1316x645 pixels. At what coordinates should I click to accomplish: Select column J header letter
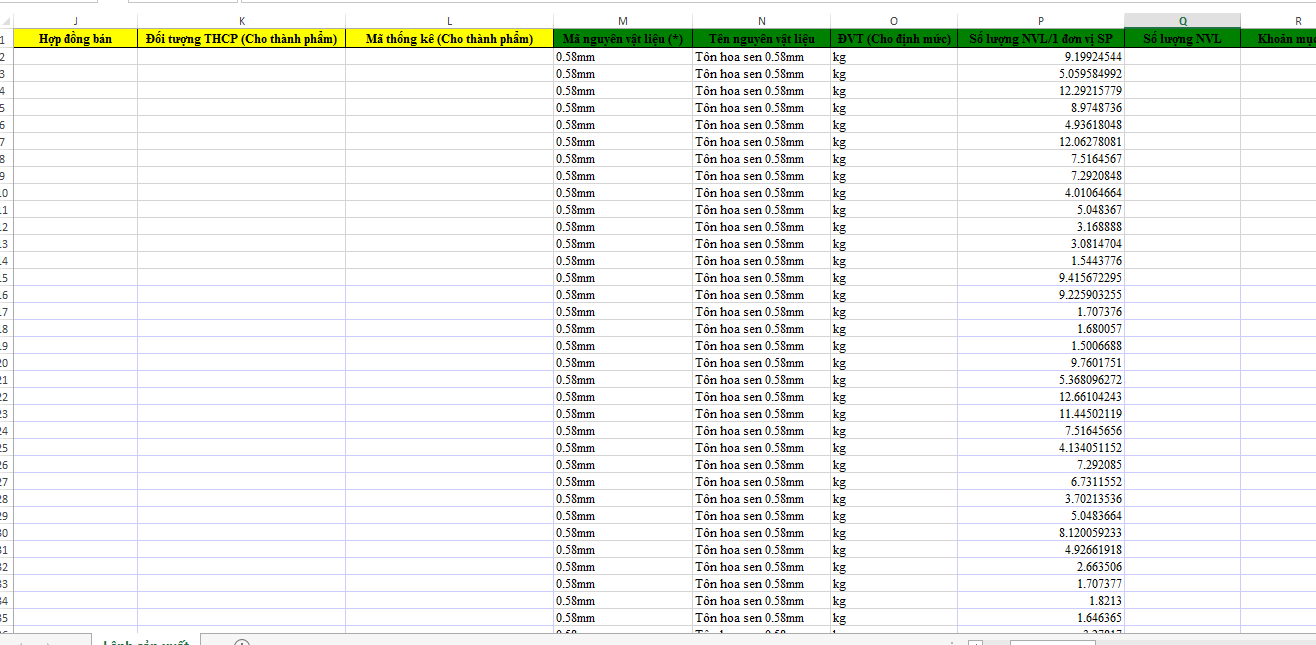76,21
